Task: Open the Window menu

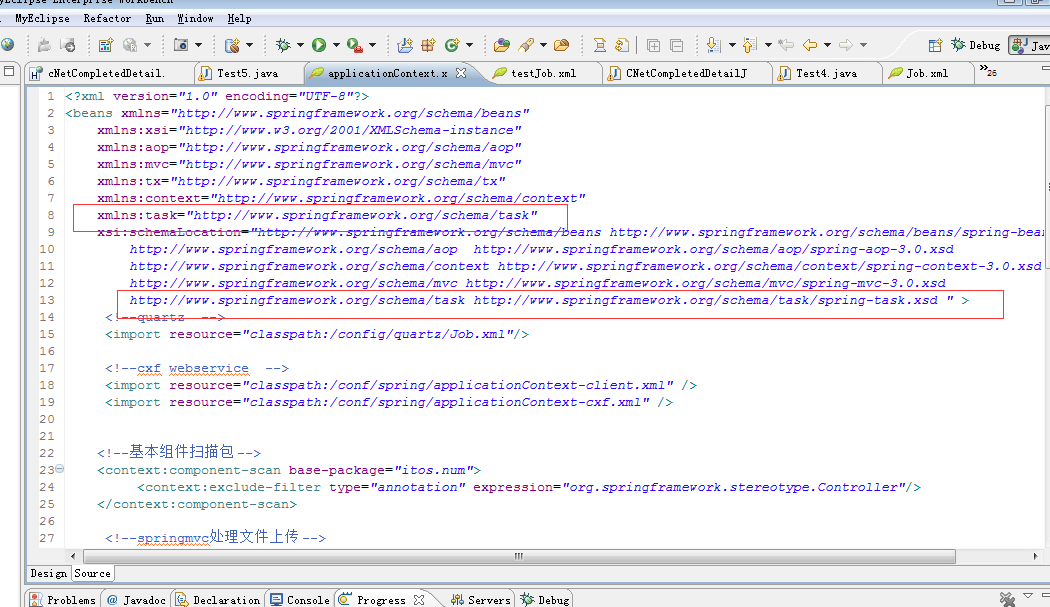Action: coord(195,18)
